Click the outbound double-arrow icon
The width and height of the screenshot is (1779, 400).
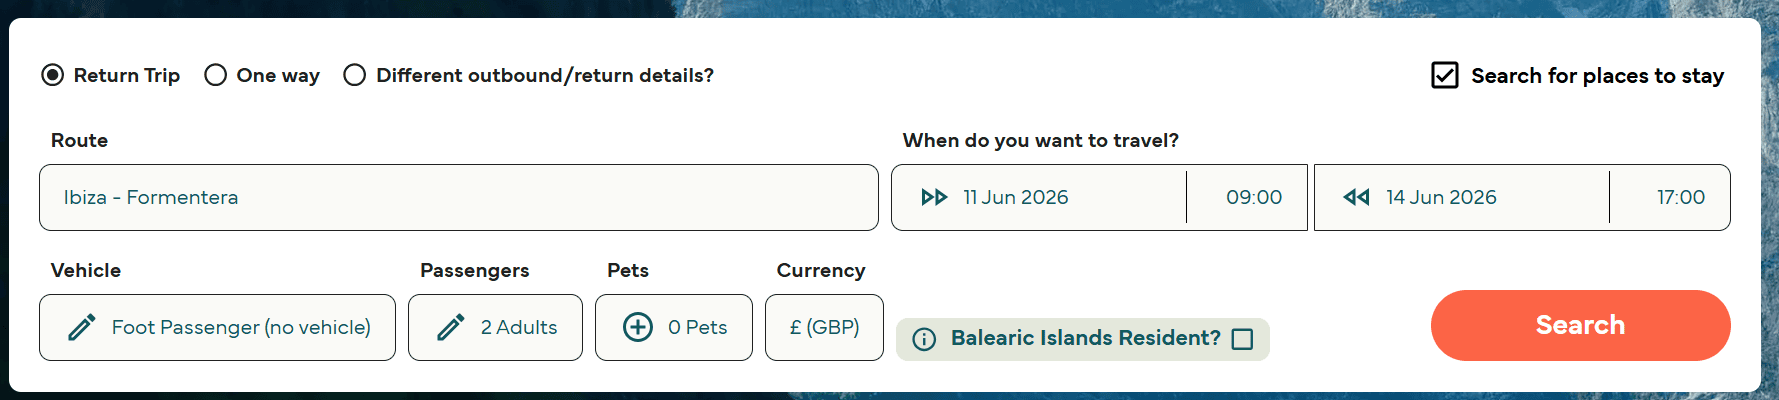[934, 197]
